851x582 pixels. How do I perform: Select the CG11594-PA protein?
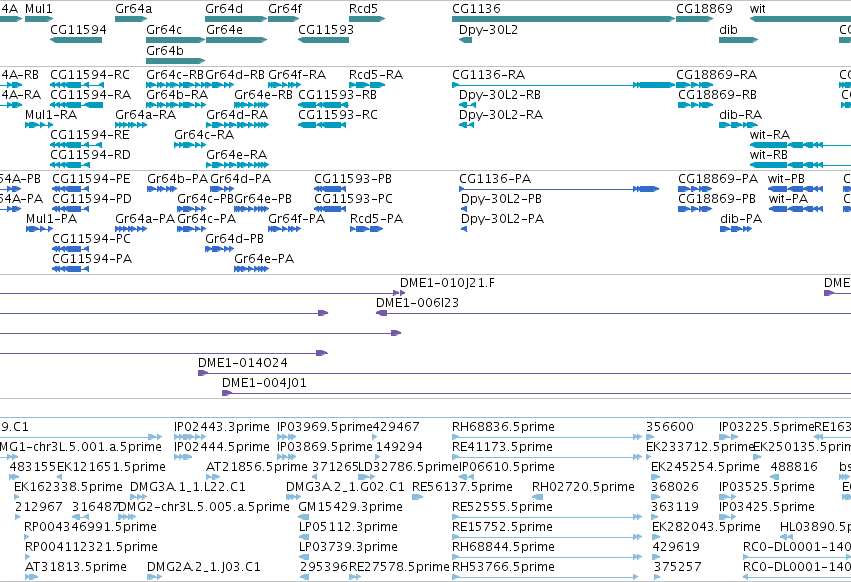(70, 269)
